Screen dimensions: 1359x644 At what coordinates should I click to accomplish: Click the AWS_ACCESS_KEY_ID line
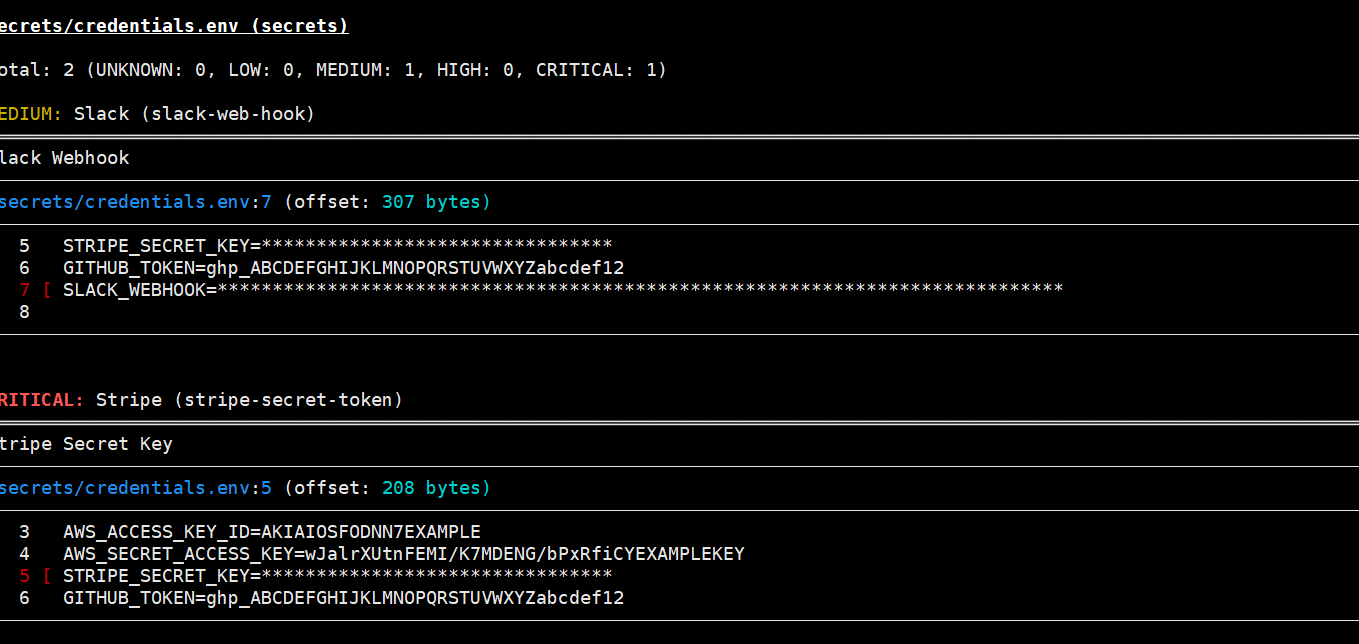coord(270,531)
